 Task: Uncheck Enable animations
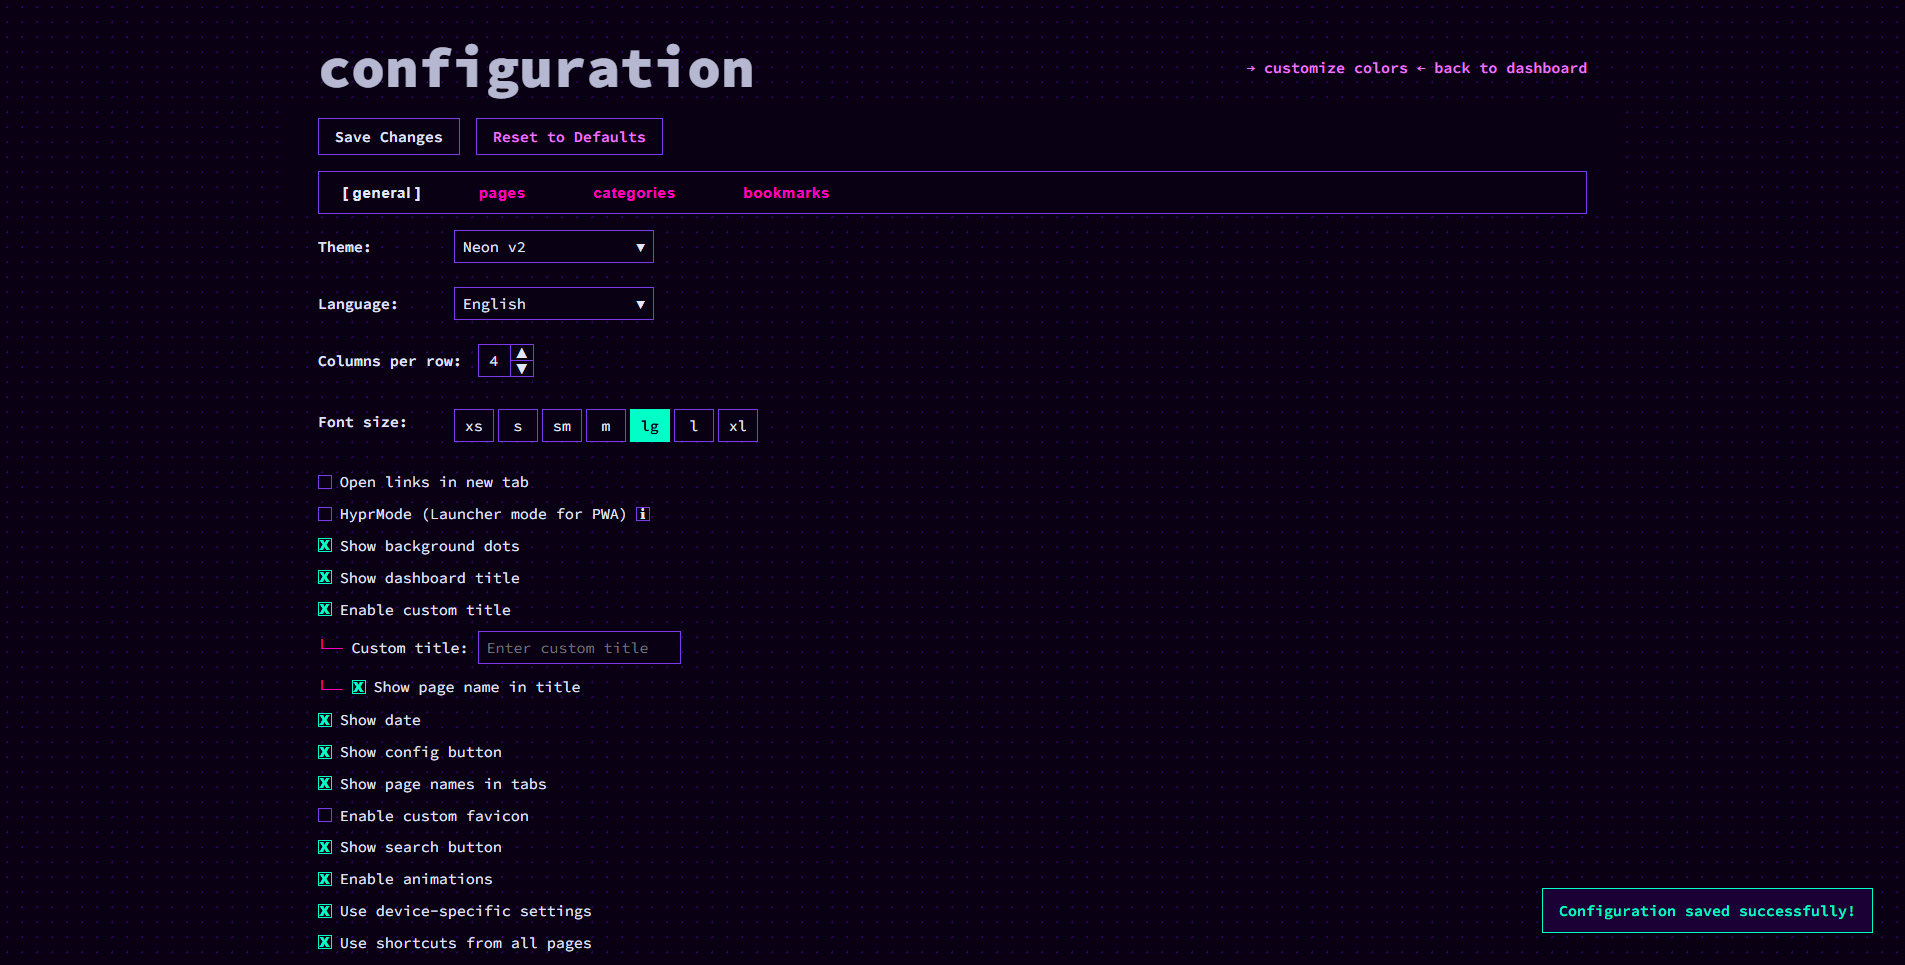click(325, 879)
